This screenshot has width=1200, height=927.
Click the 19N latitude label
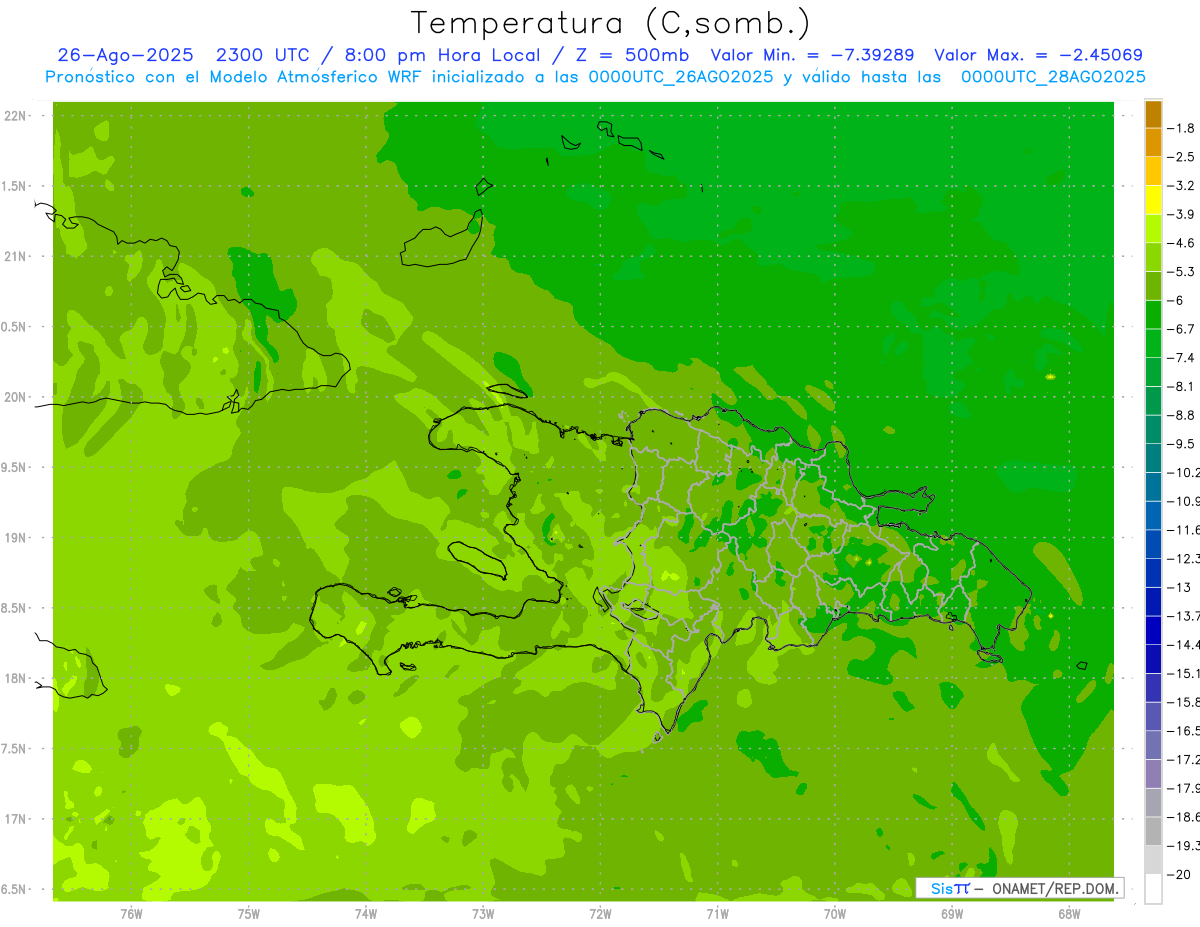pos(16,538)
